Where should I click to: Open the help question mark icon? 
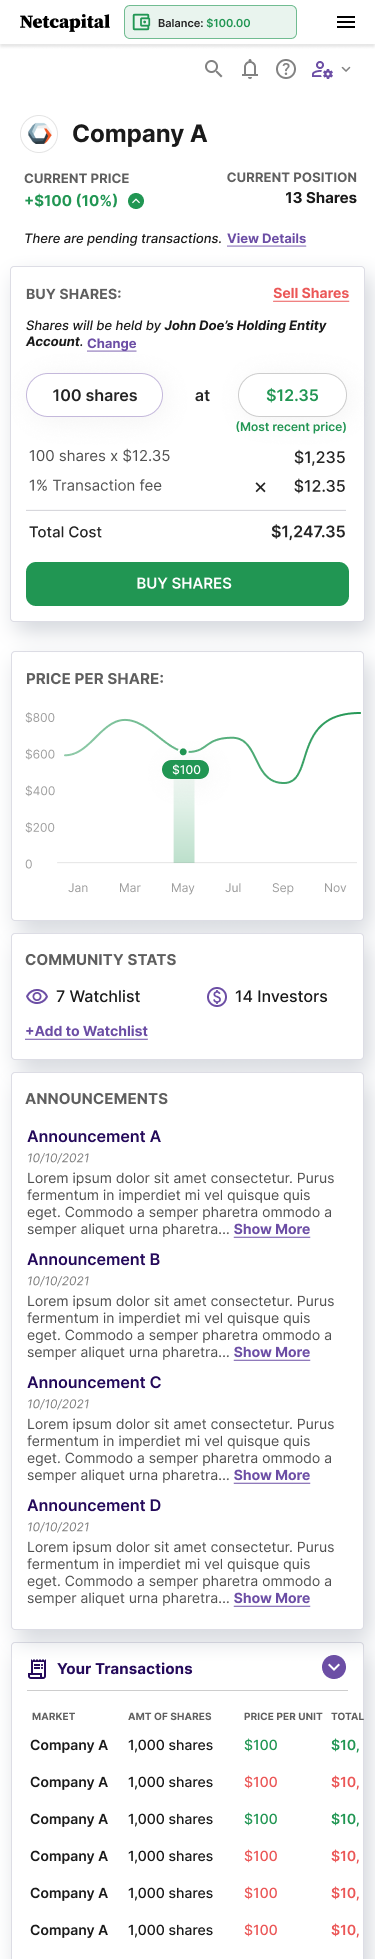286,69
